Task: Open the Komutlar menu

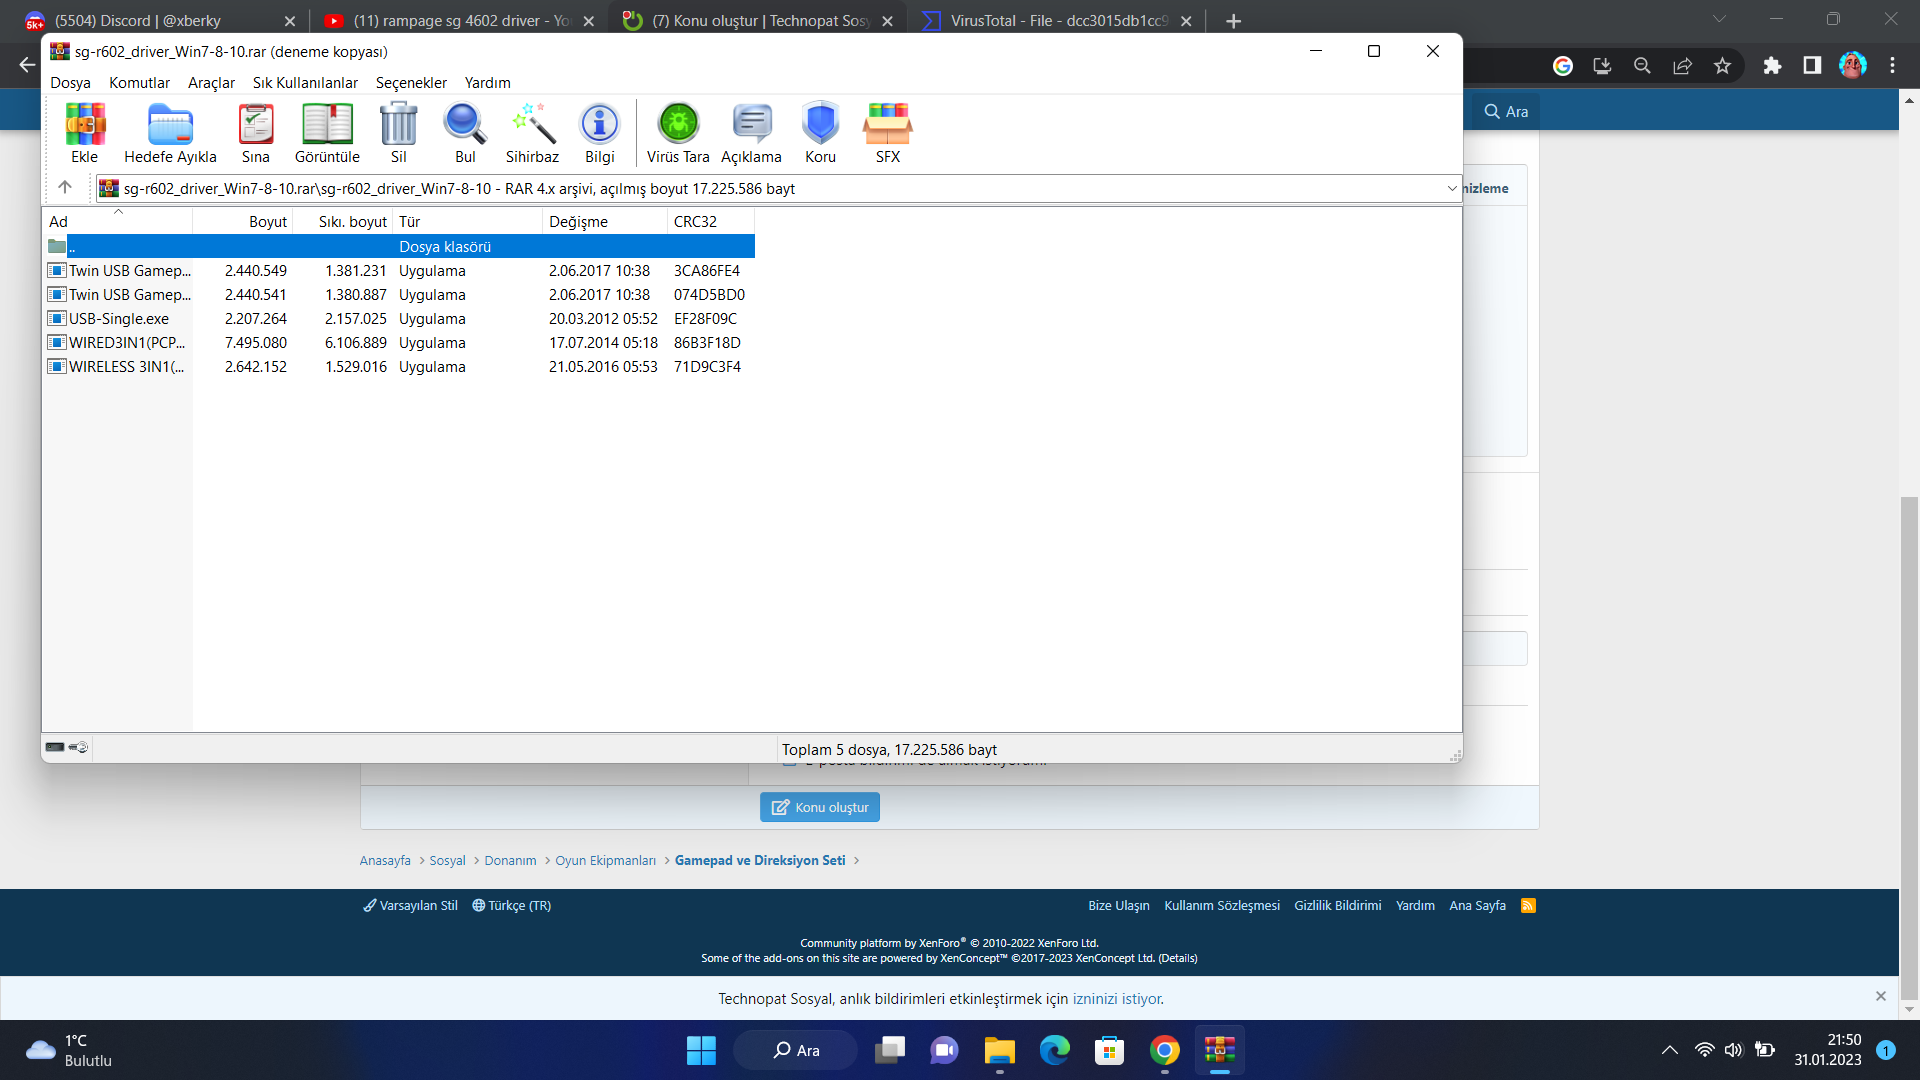Action: pos(139,83)
